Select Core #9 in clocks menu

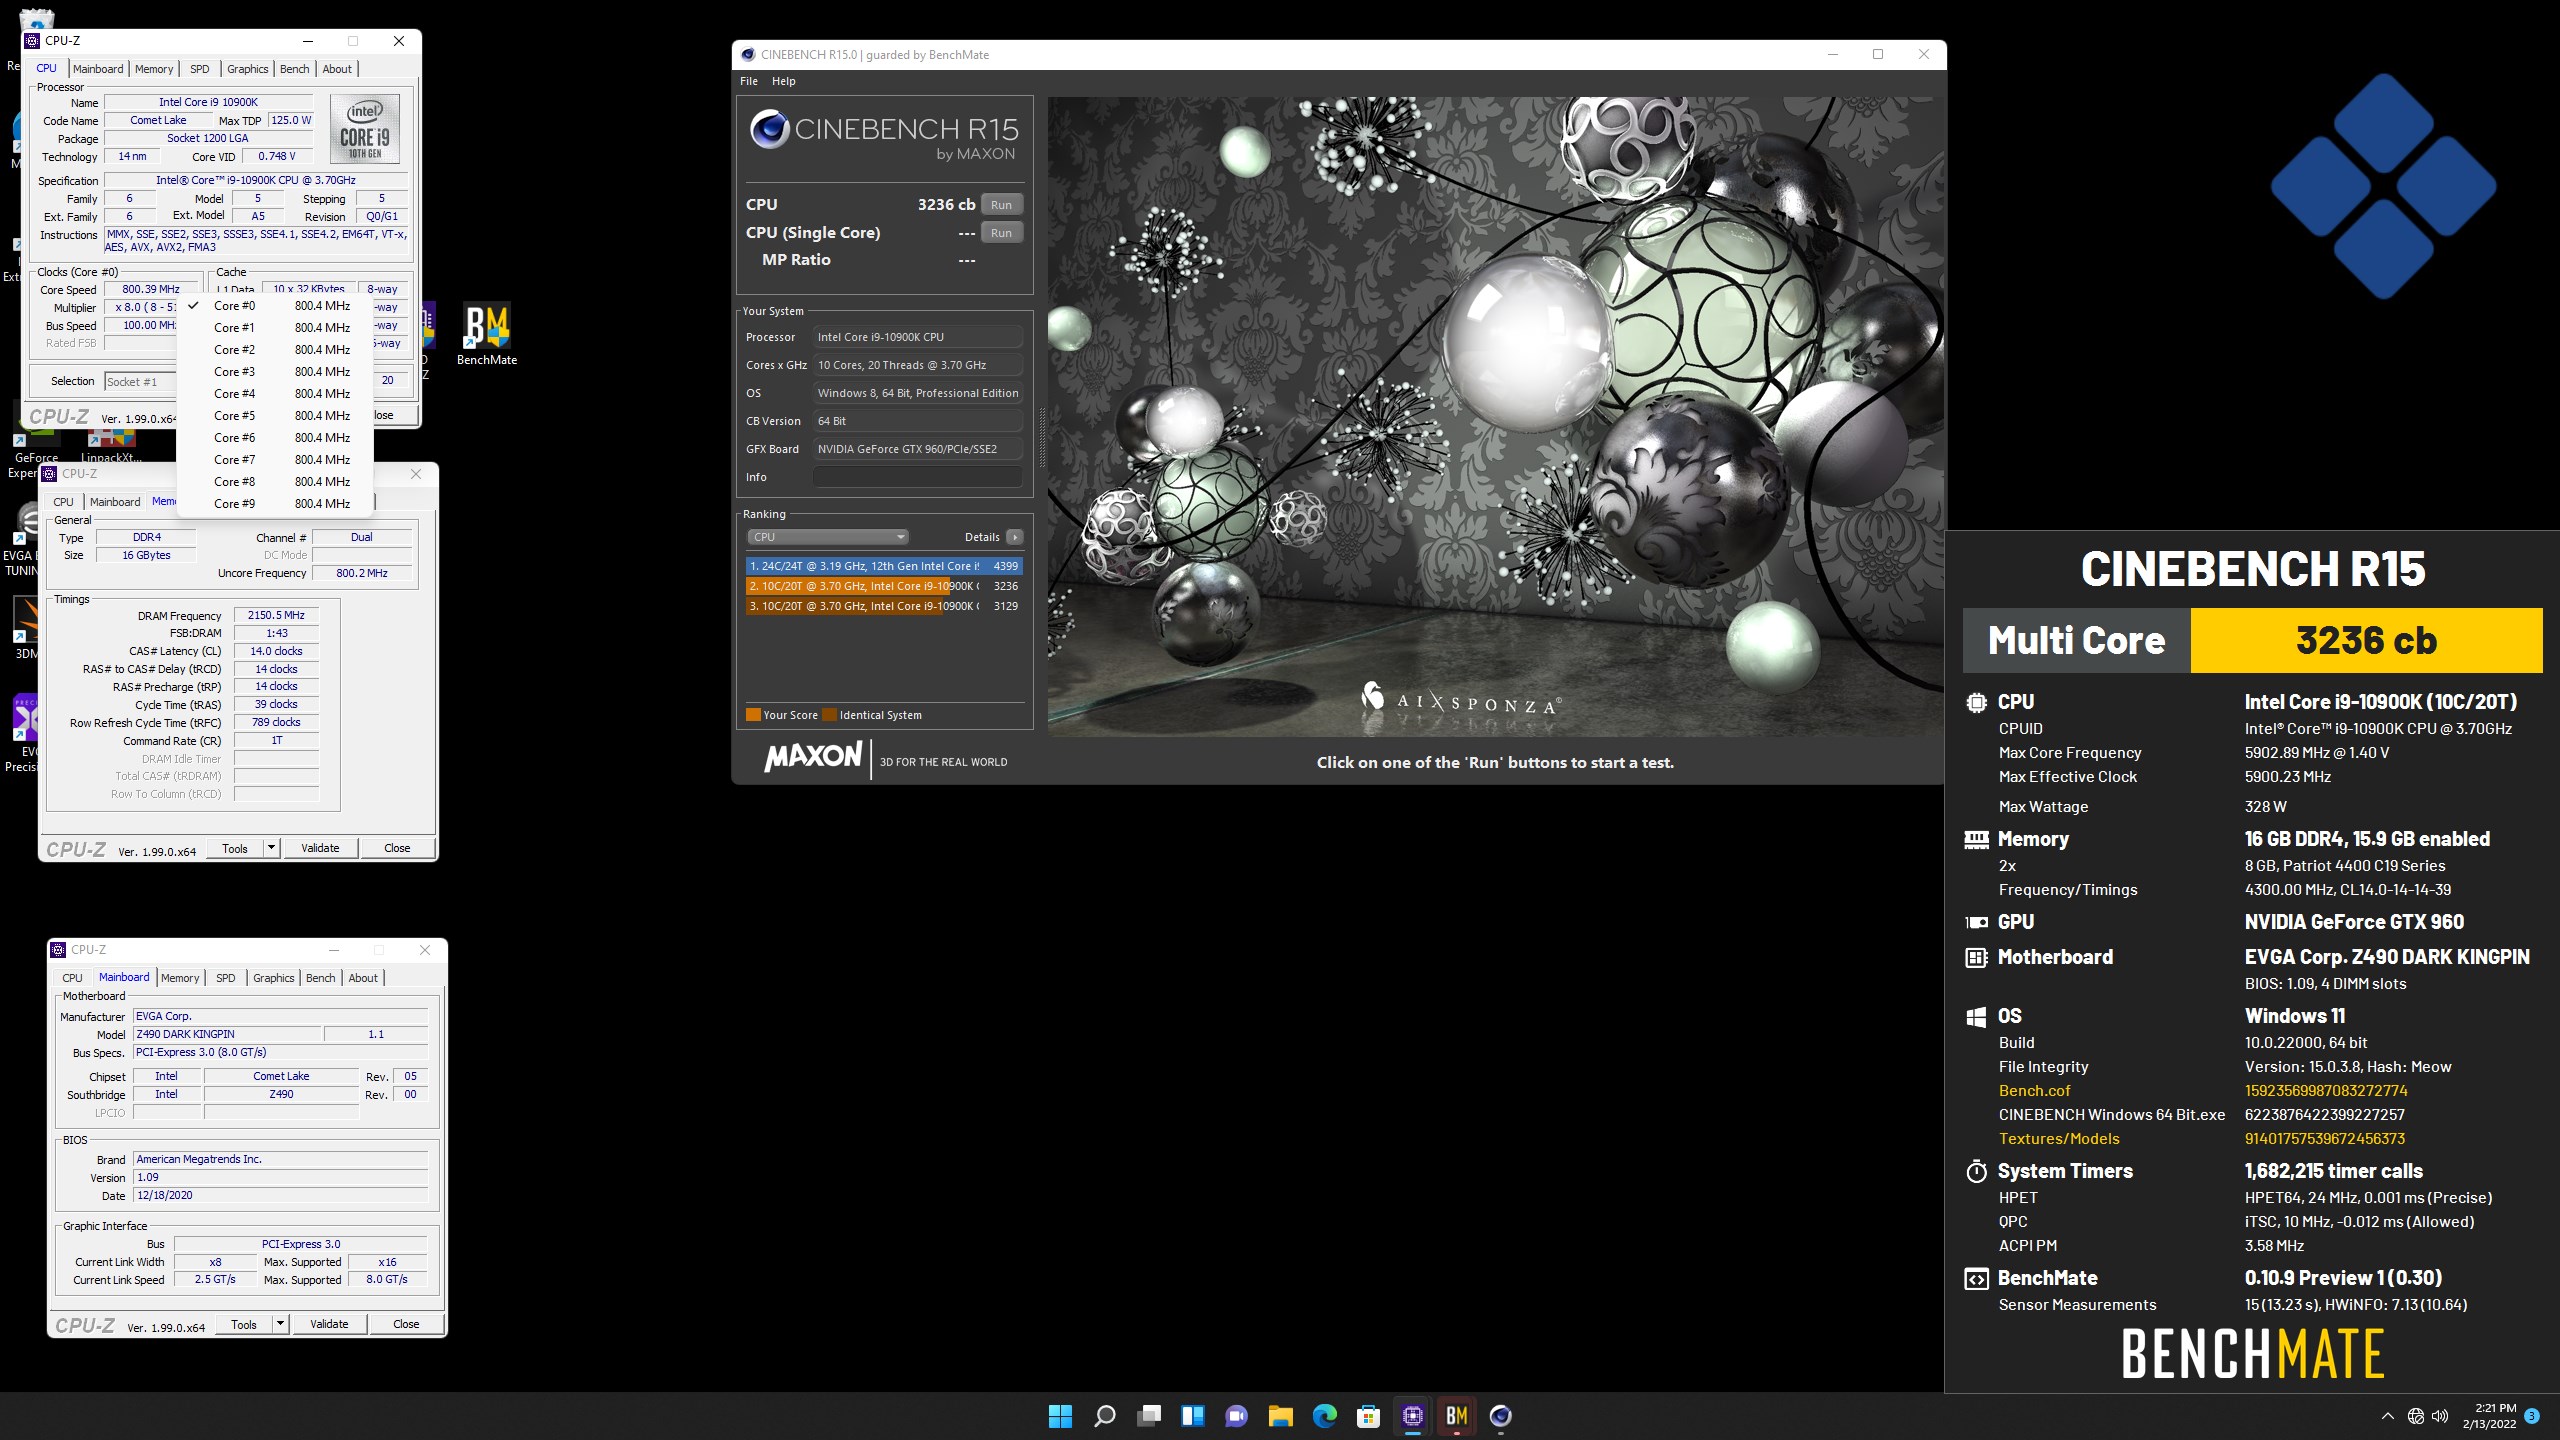tap(275, 504)
